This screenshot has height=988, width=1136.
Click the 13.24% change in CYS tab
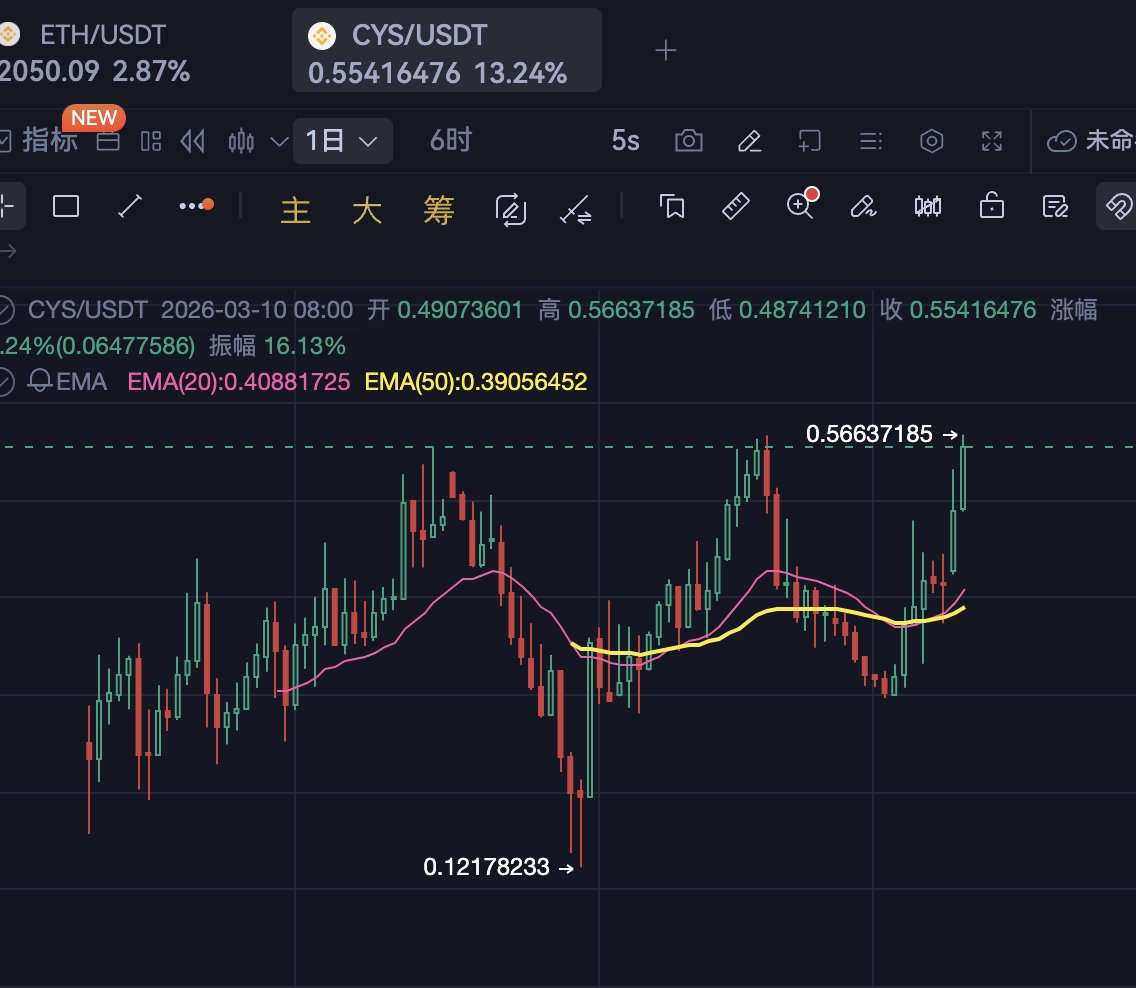520,73
